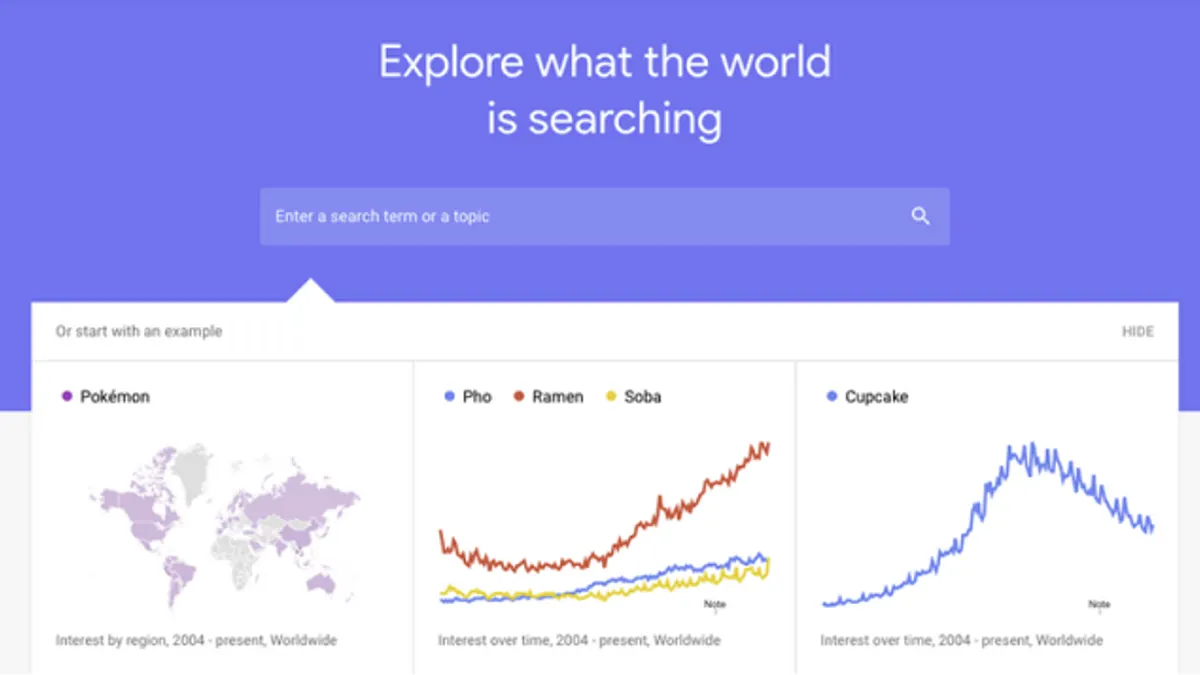Click the Note marker on the Cupcake chart

(1099, 604)
